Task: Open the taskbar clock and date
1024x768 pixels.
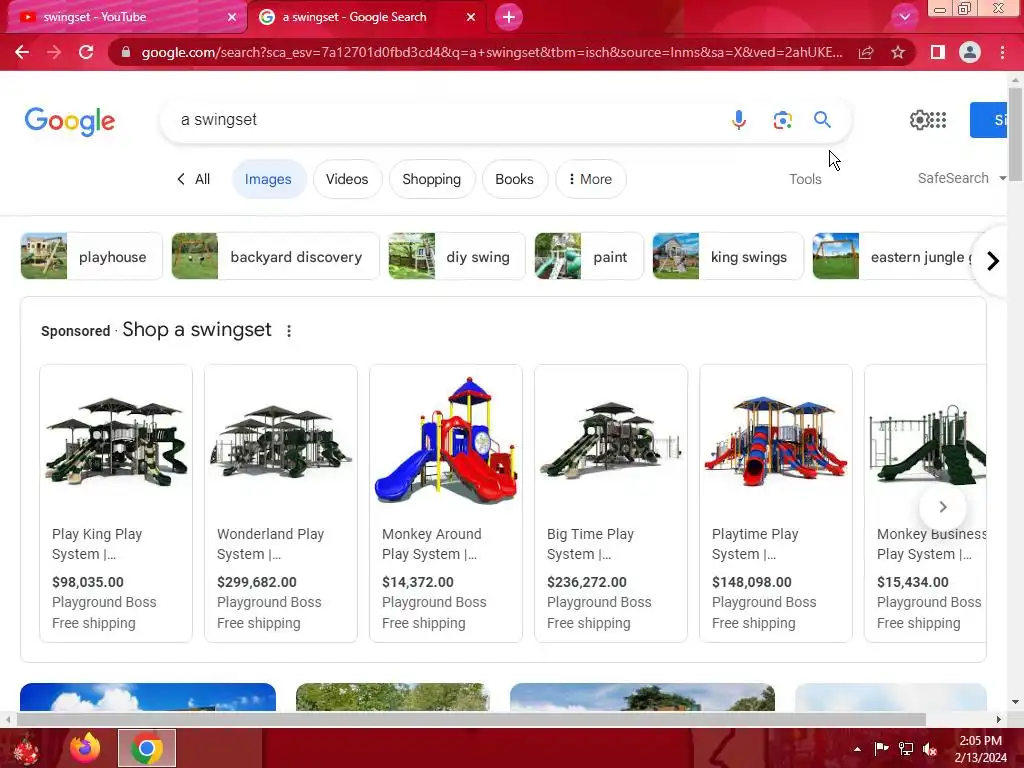Action: (x=981, y=749)
